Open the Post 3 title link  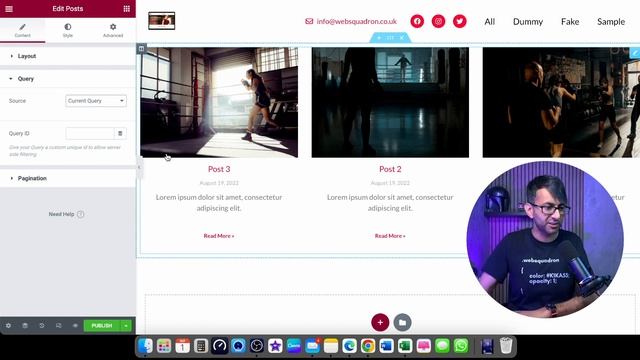point(219,169)
